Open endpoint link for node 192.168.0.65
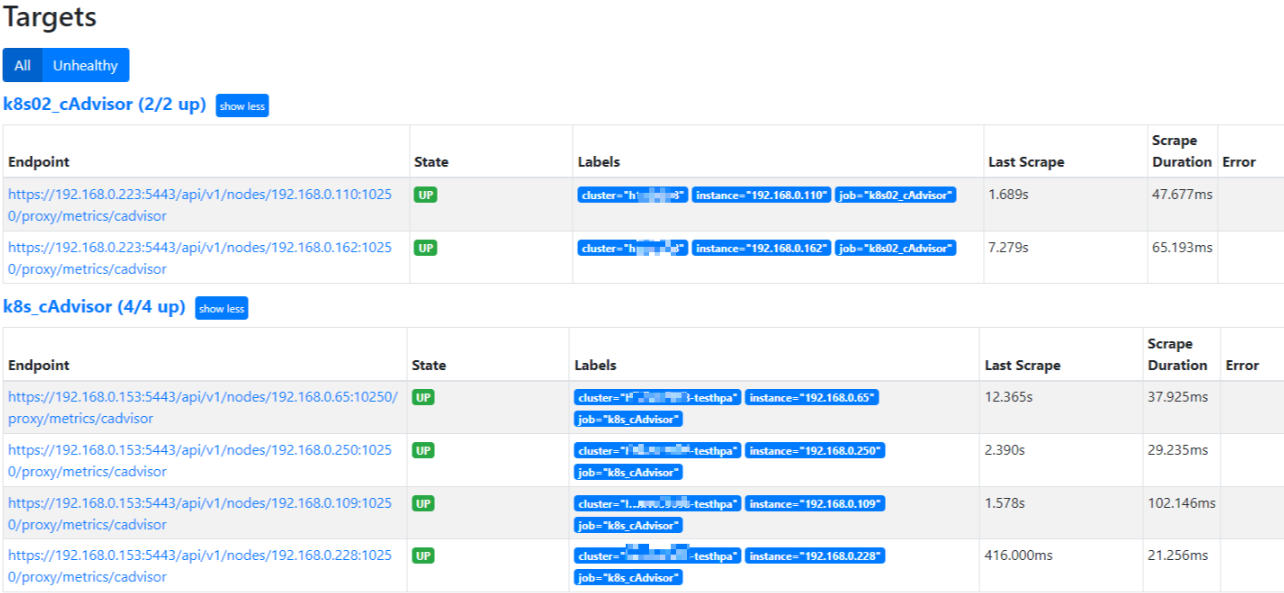Viewport: 1284px width, 593px height. coord(203,408)
